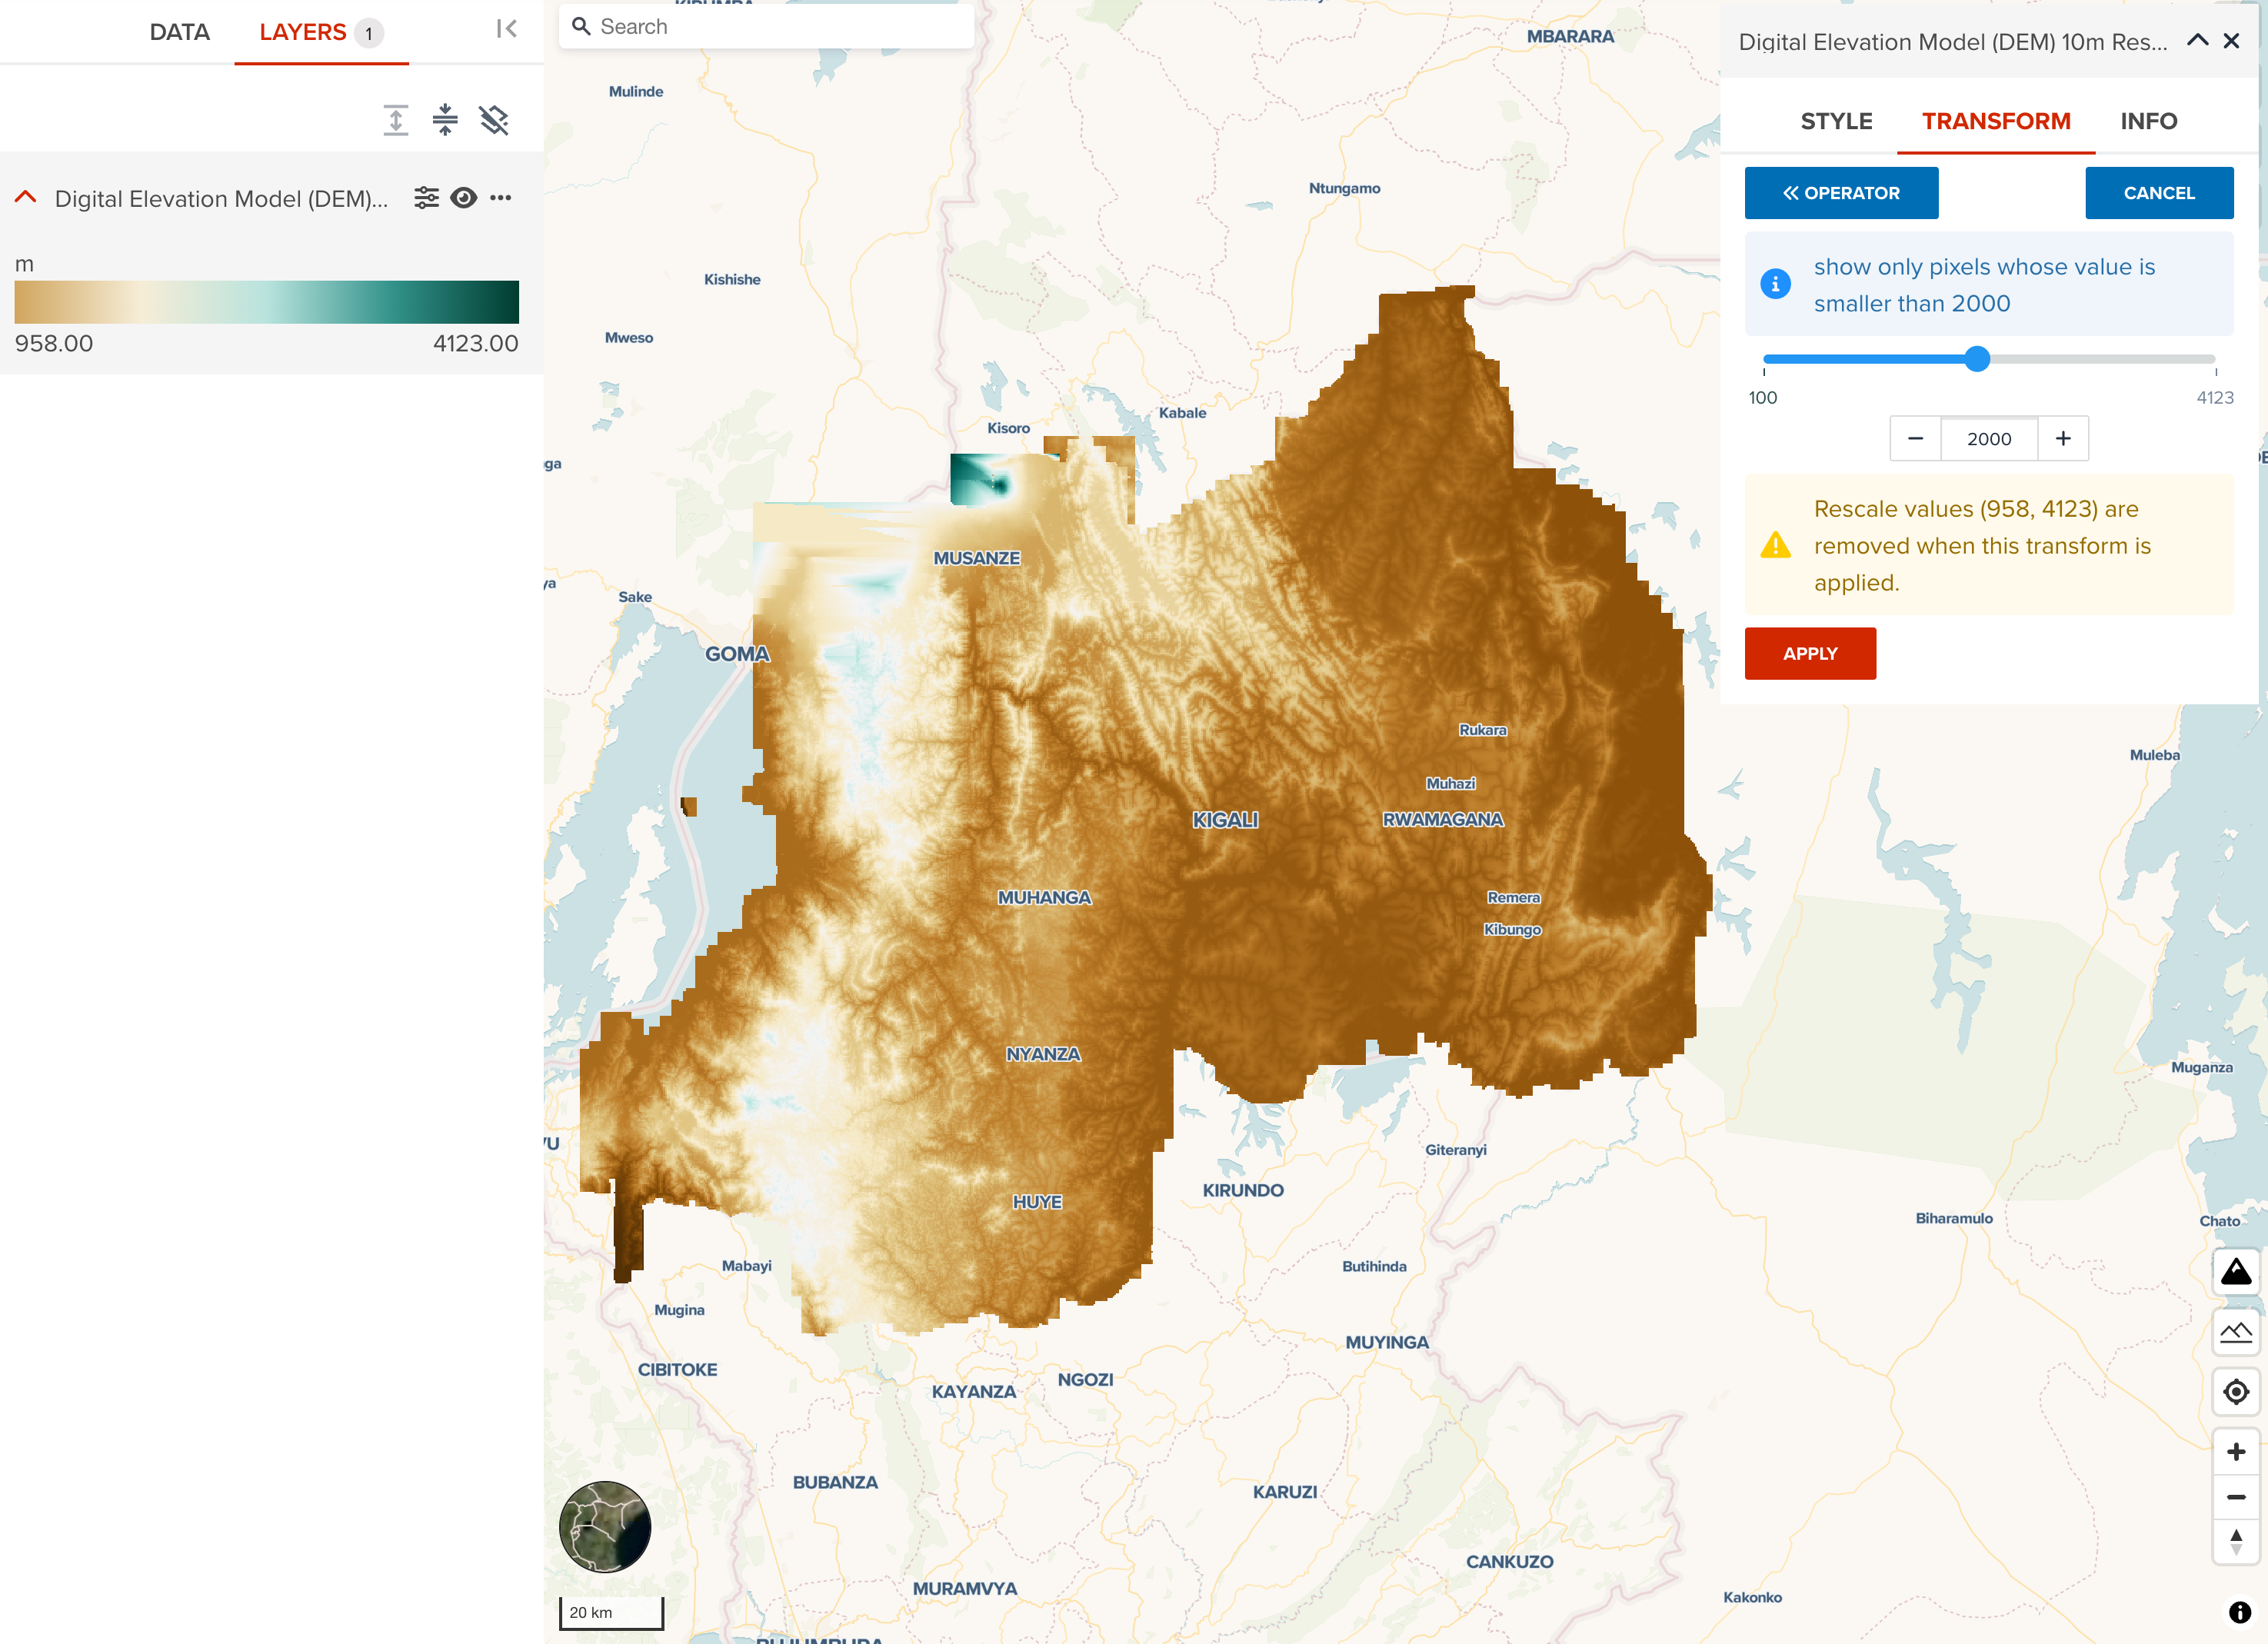Screen dimensions: 2268x1644
Task: Click the hide all layers icon
Action: tap(494, 120)
